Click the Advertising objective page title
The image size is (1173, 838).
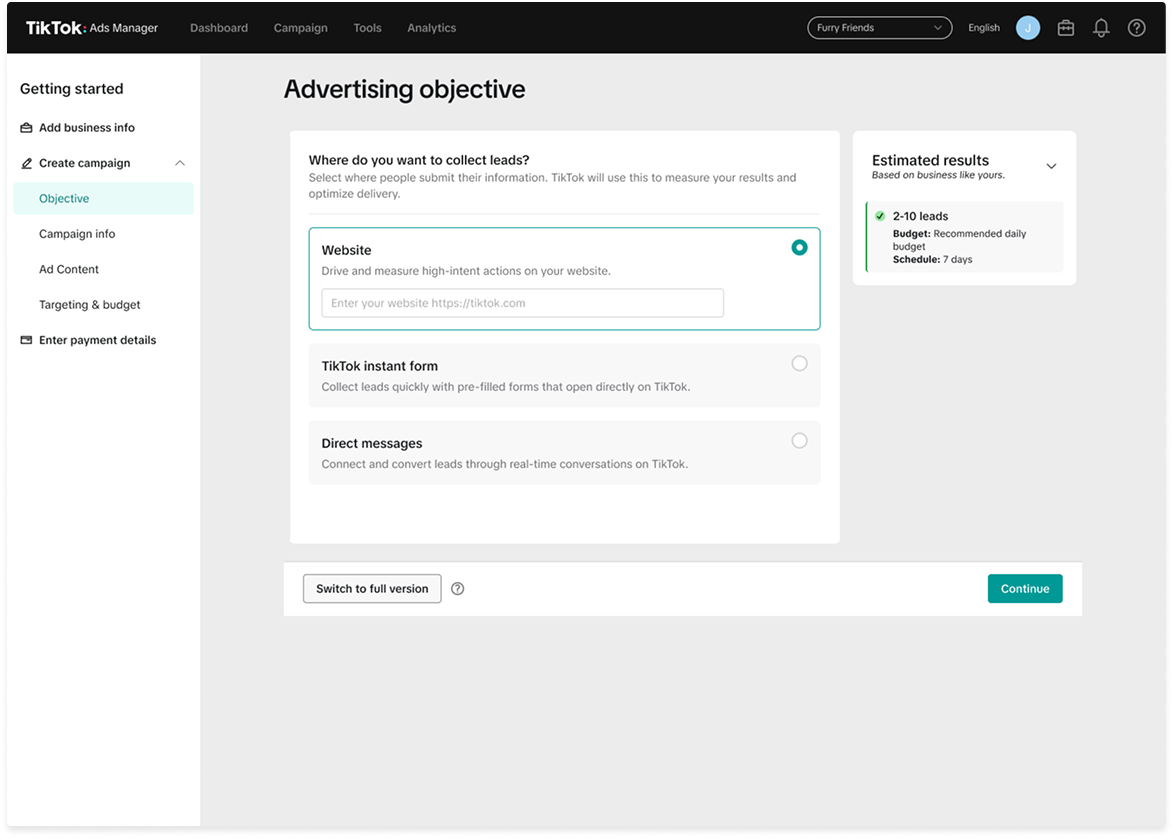click(404, 89)
